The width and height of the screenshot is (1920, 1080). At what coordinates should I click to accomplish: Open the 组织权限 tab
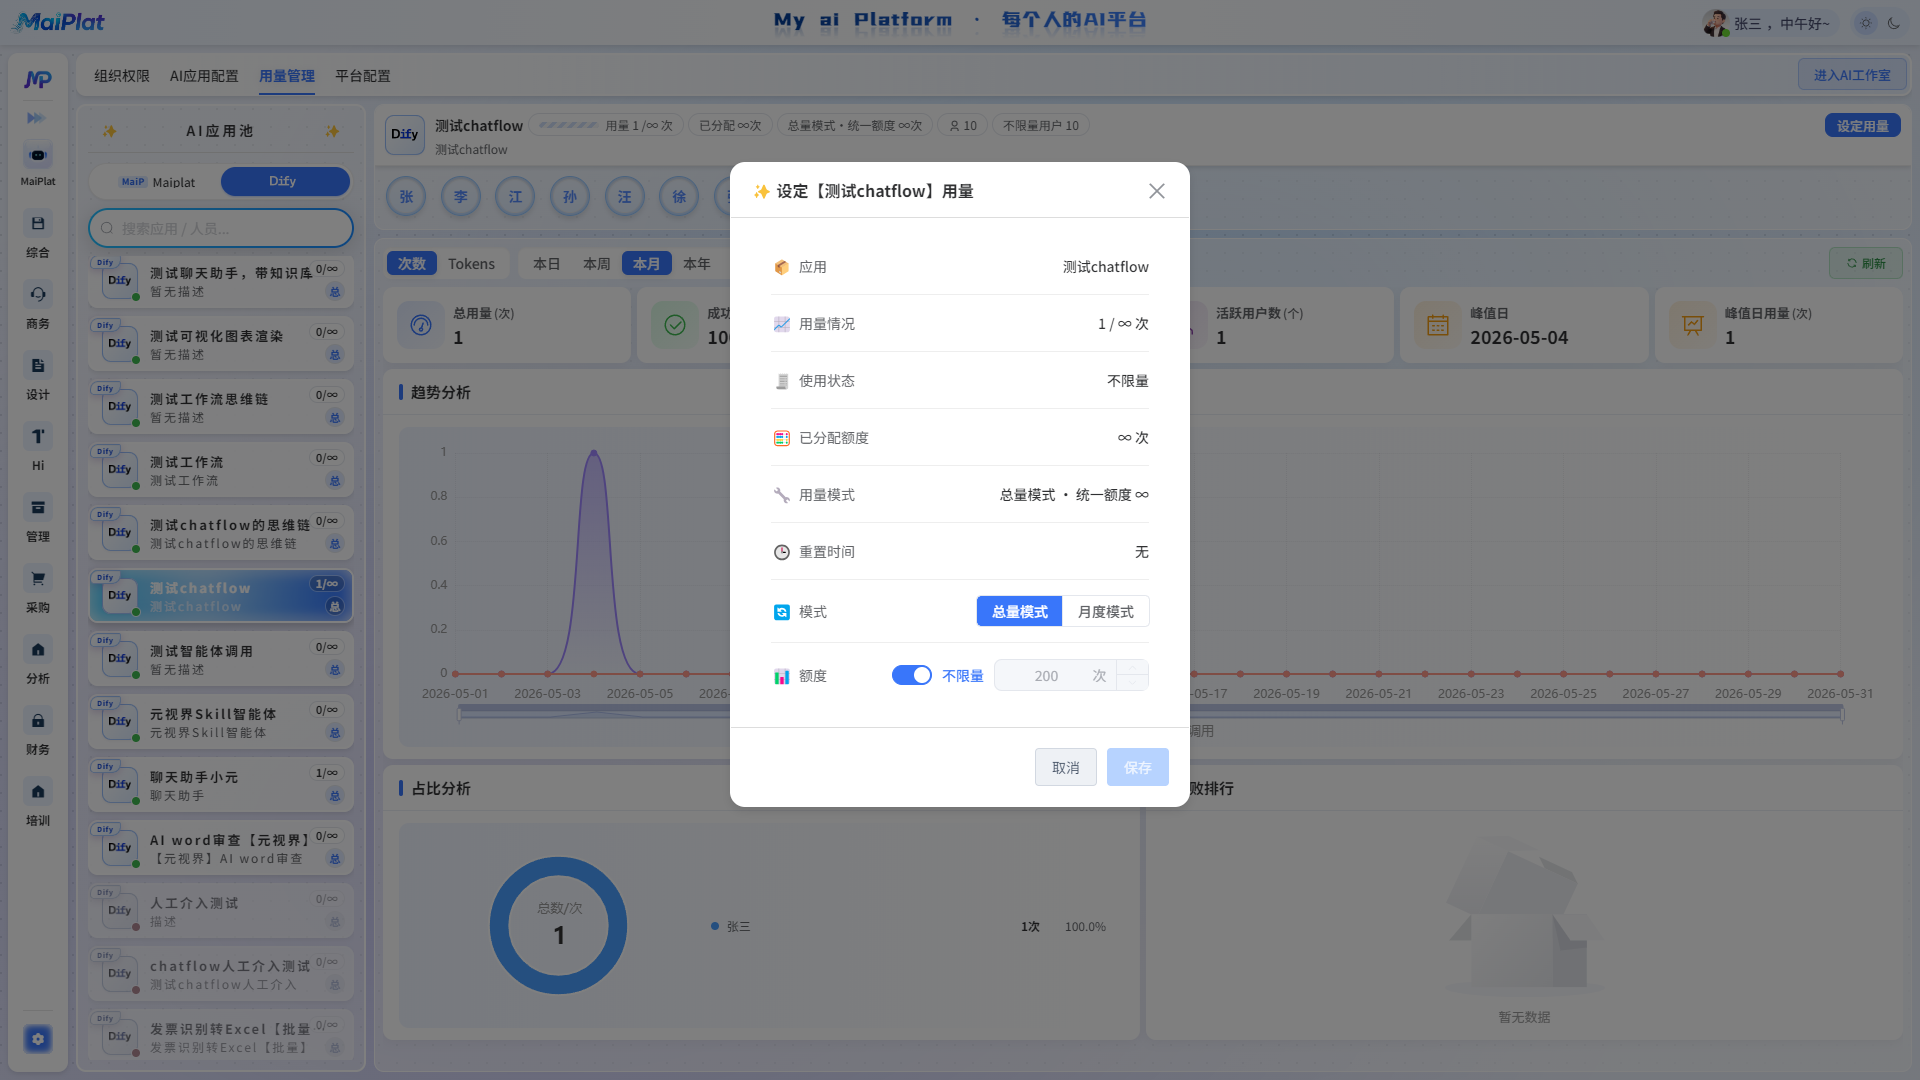click(122, 76)
